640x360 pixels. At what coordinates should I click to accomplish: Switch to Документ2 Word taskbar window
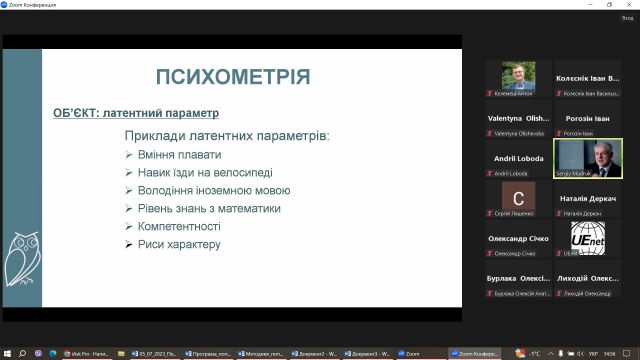click(x=314, y=353)
